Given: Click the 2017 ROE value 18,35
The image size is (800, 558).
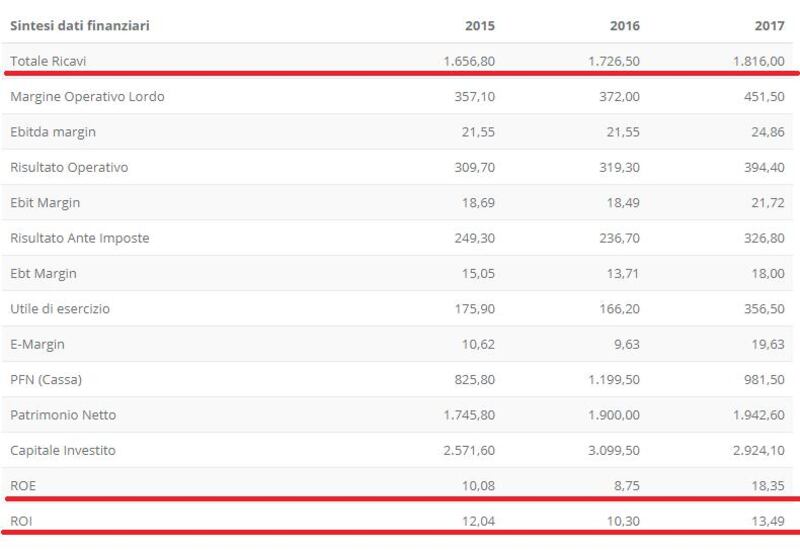Looking at the screenshot, I should [768, 486].
